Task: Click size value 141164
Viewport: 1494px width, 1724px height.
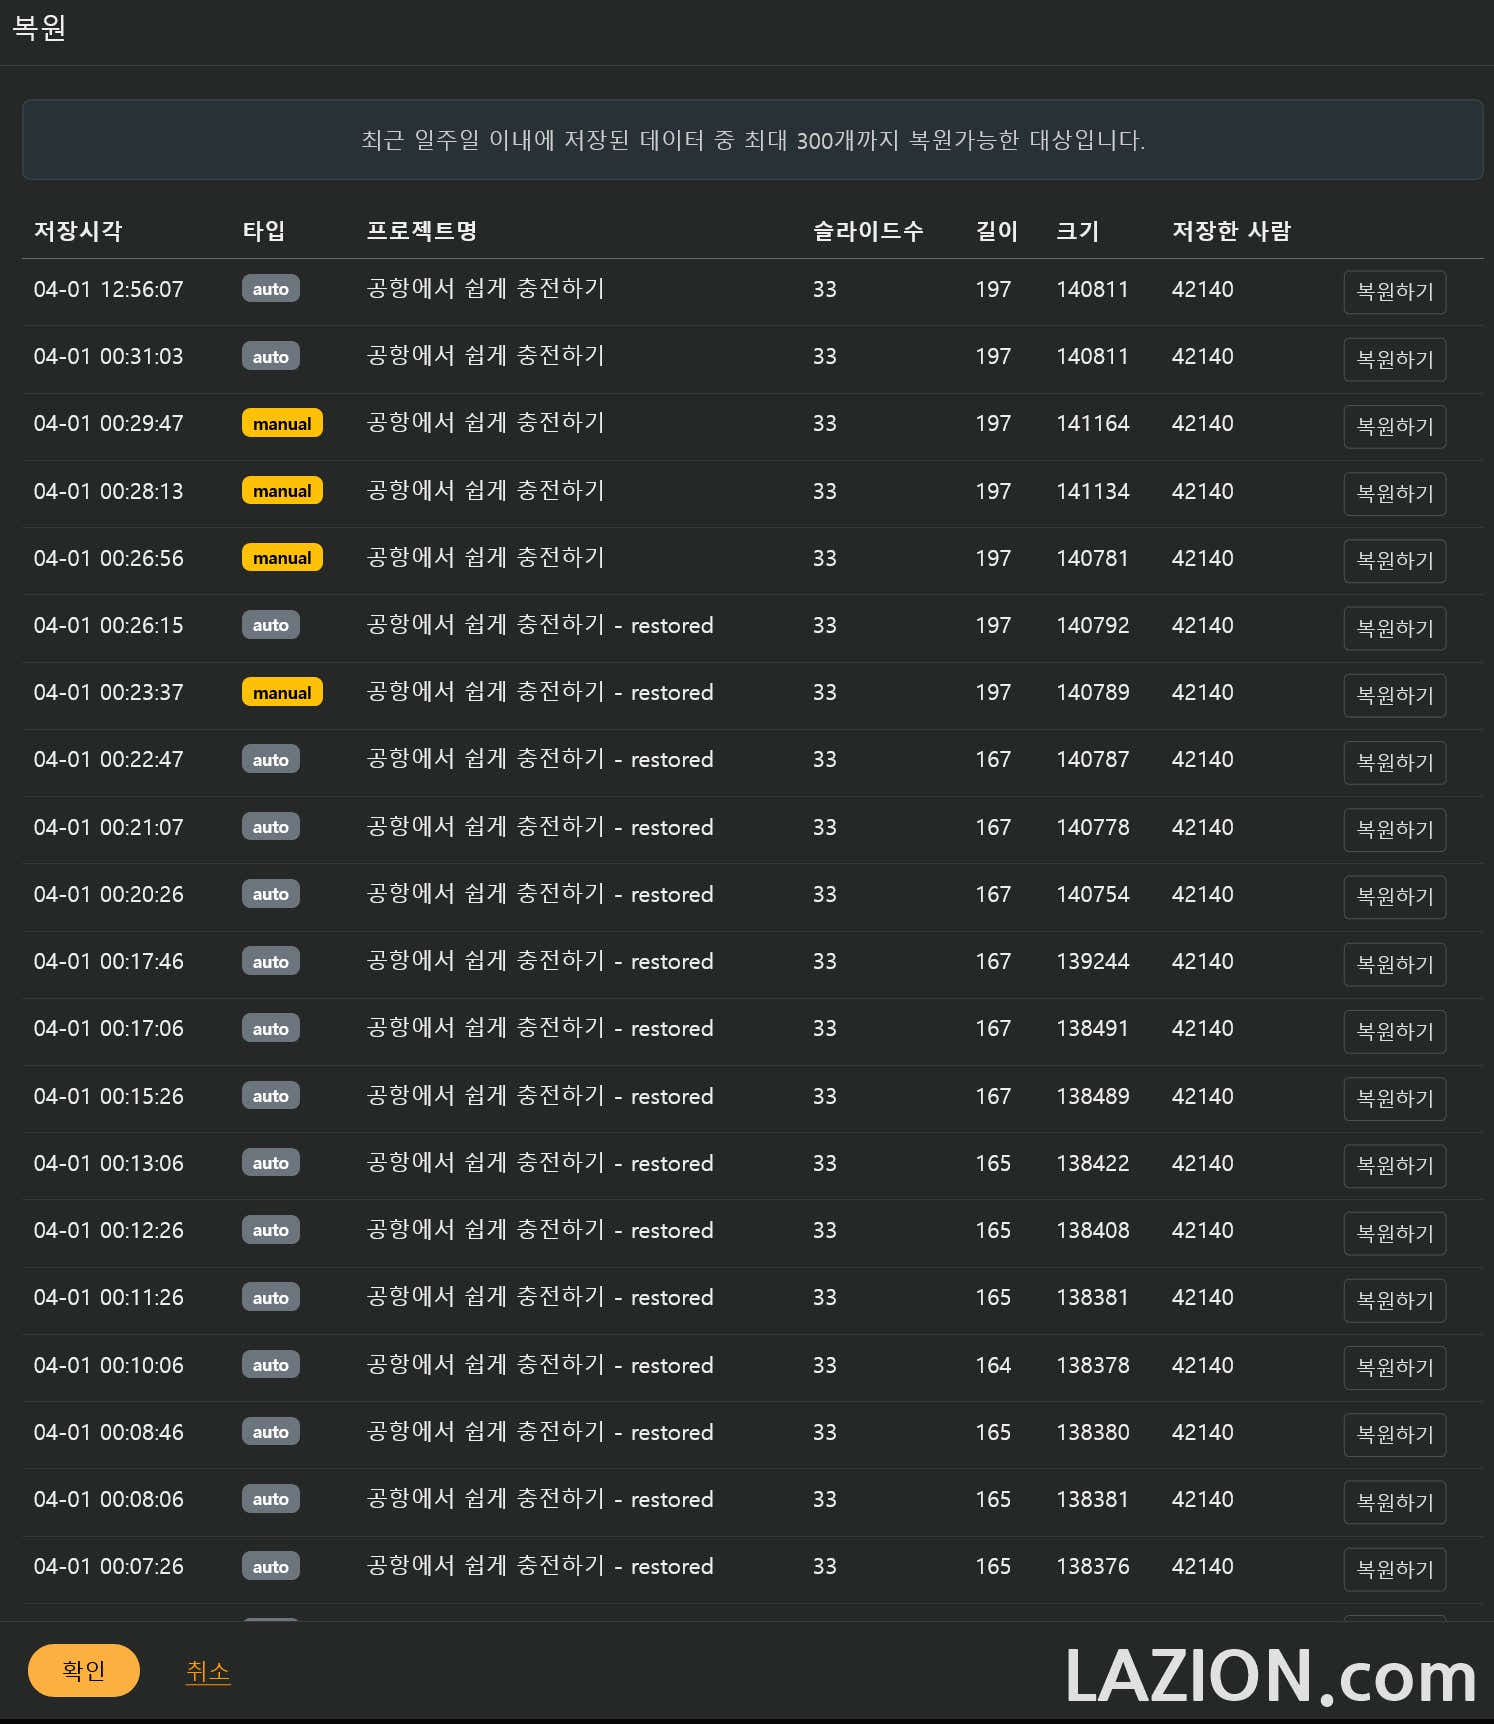Action: click(1093, 423)
